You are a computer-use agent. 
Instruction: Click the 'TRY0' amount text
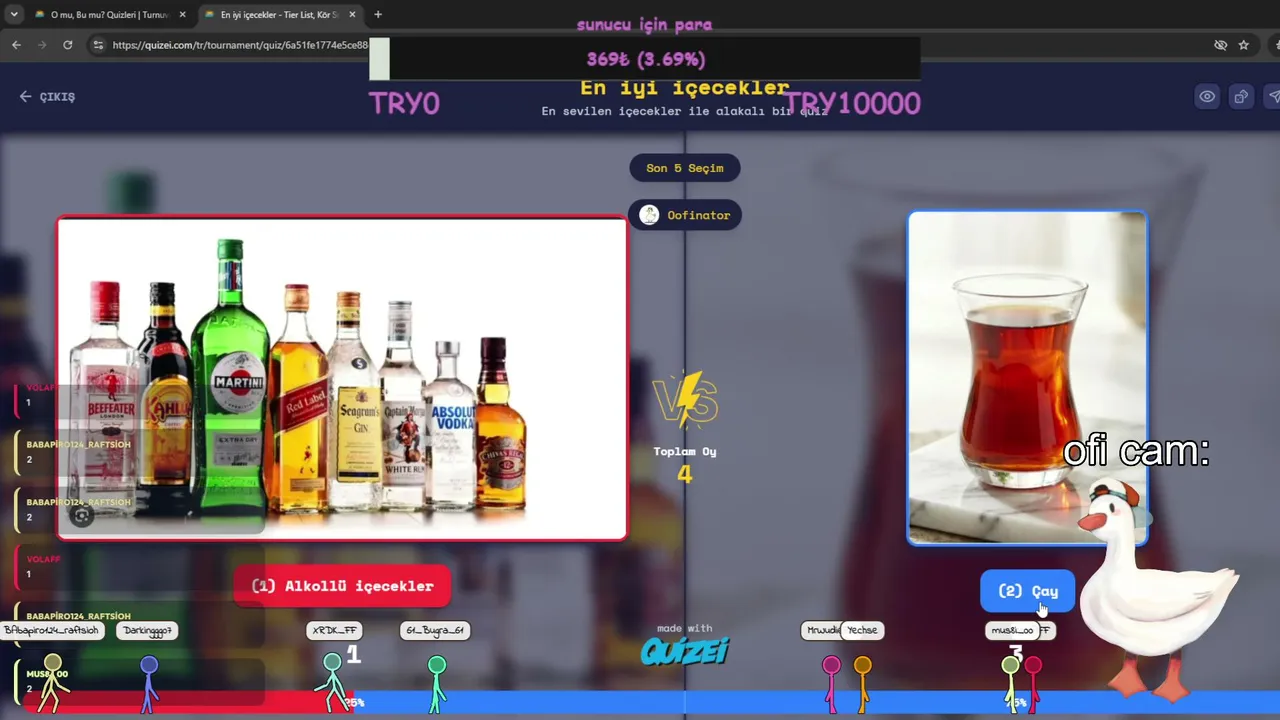coord(404,103)
